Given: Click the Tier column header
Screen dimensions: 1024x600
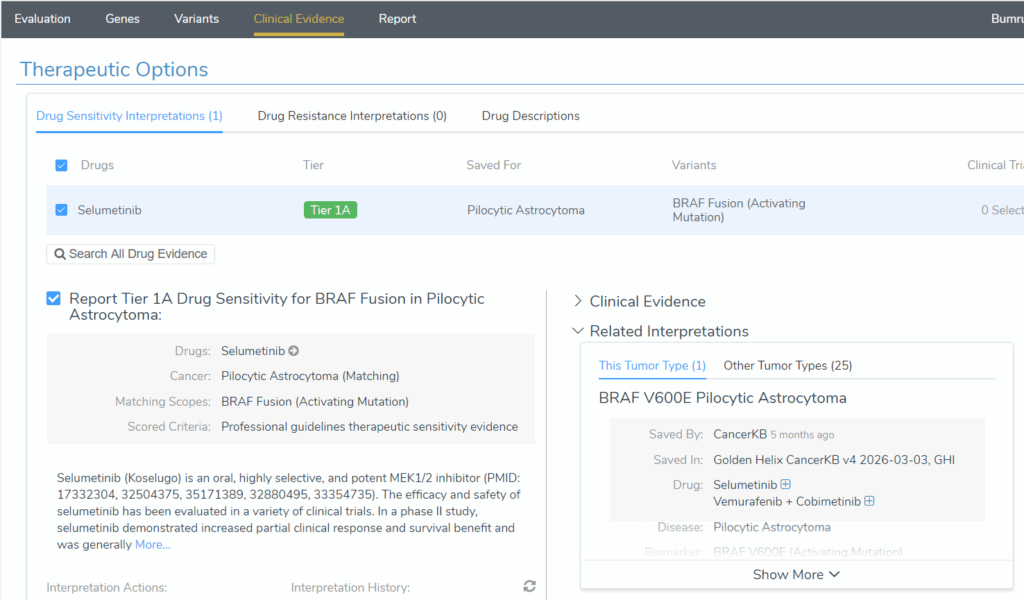Looking at the screenshot, I should 313,165.
